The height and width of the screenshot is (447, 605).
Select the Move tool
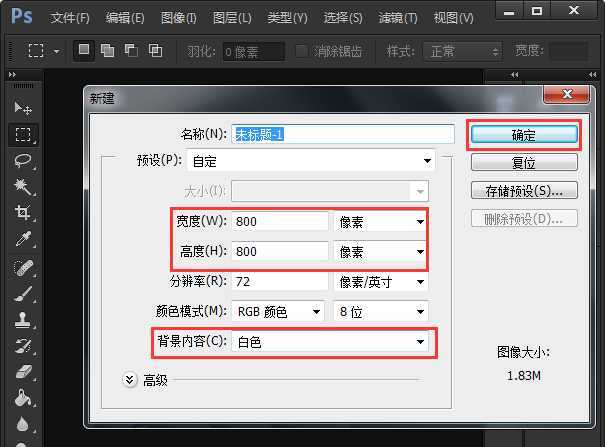tap(23, 108)
